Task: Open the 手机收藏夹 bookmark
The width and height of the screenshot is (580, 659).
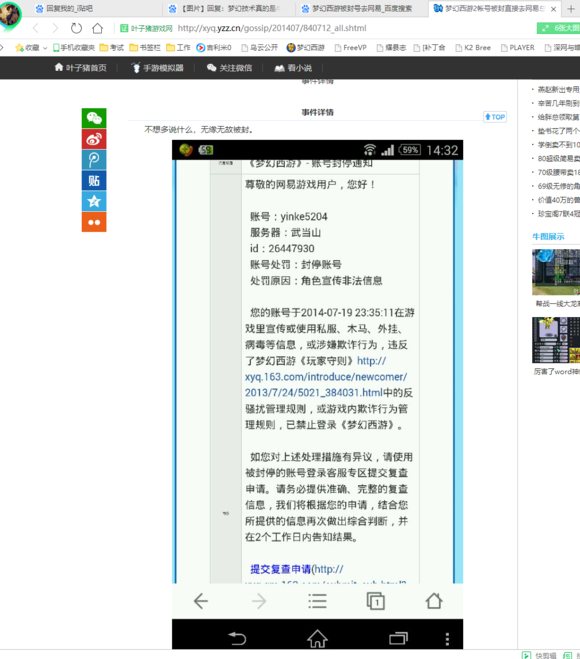Action: 74,47
